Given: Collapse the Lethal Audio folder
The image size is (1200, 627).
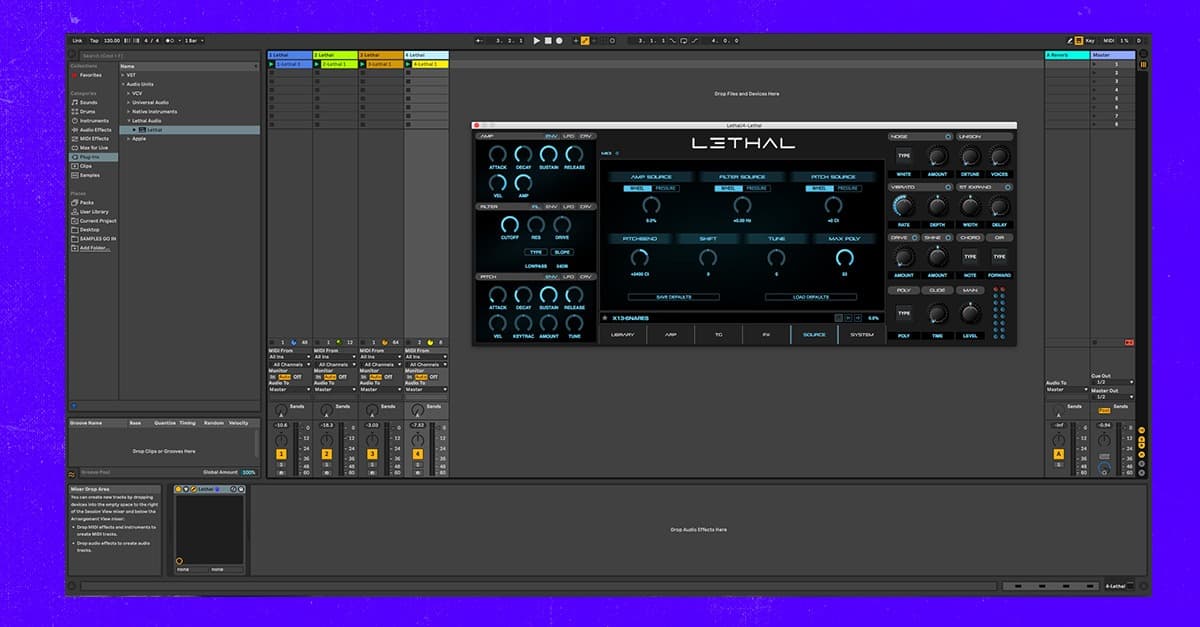Looking at the screenshot, I should coord(128,120).
